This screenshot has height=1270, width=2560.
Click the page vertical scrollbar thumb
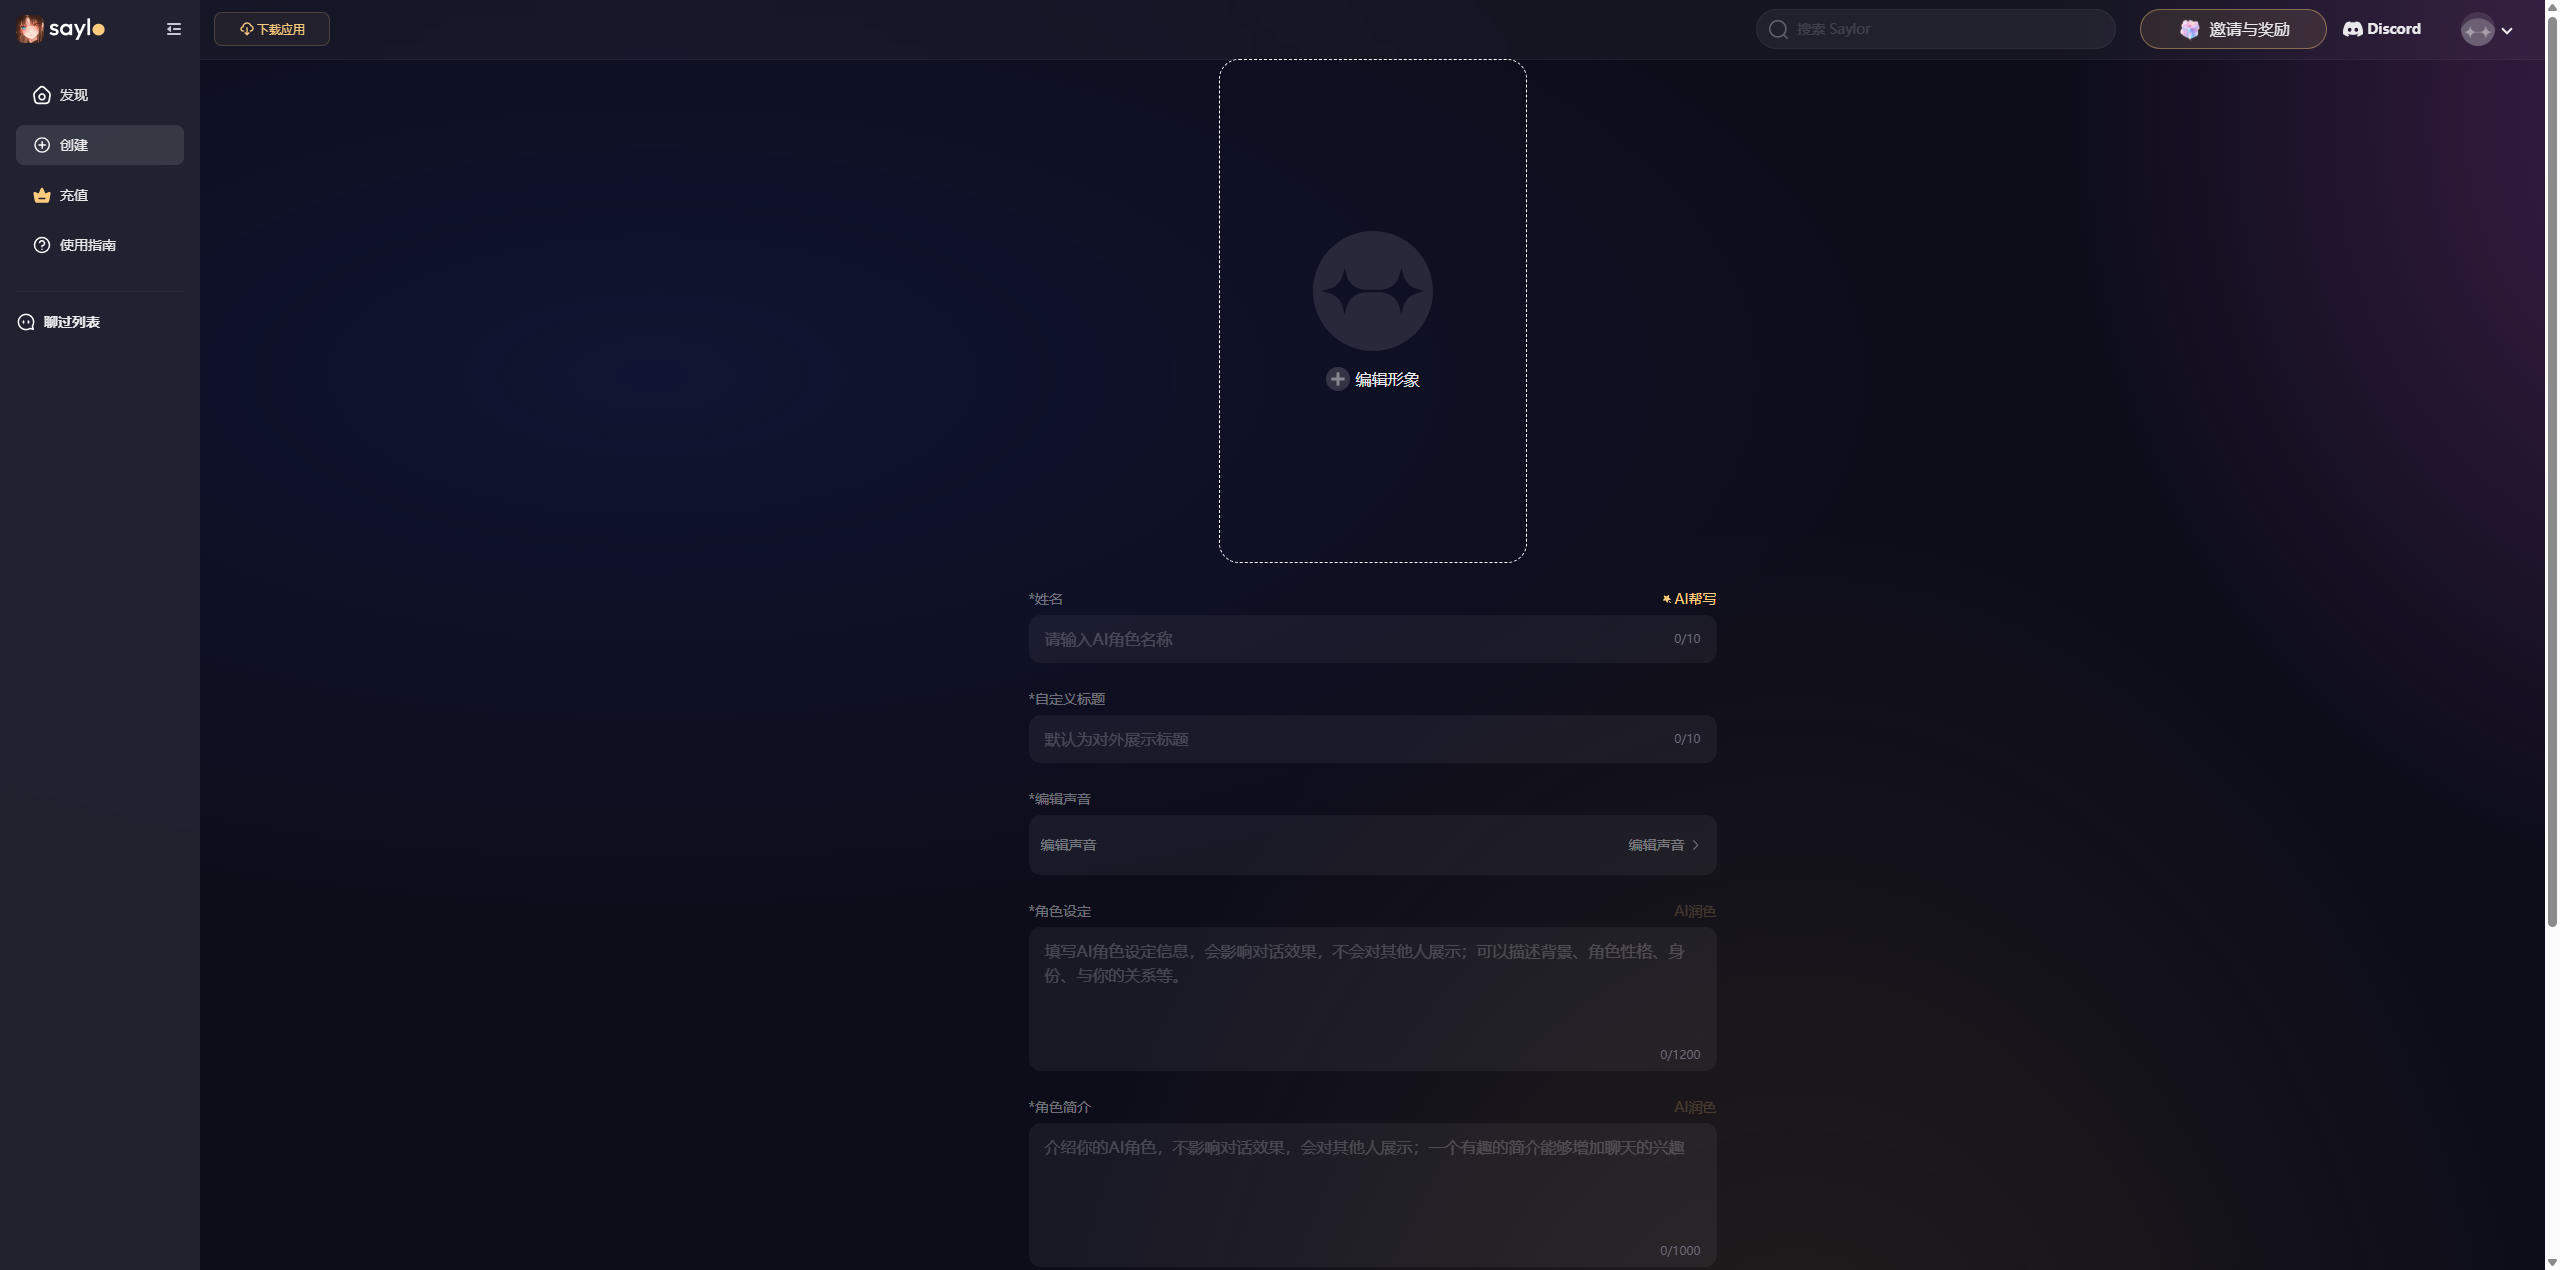coord(2552,470)
